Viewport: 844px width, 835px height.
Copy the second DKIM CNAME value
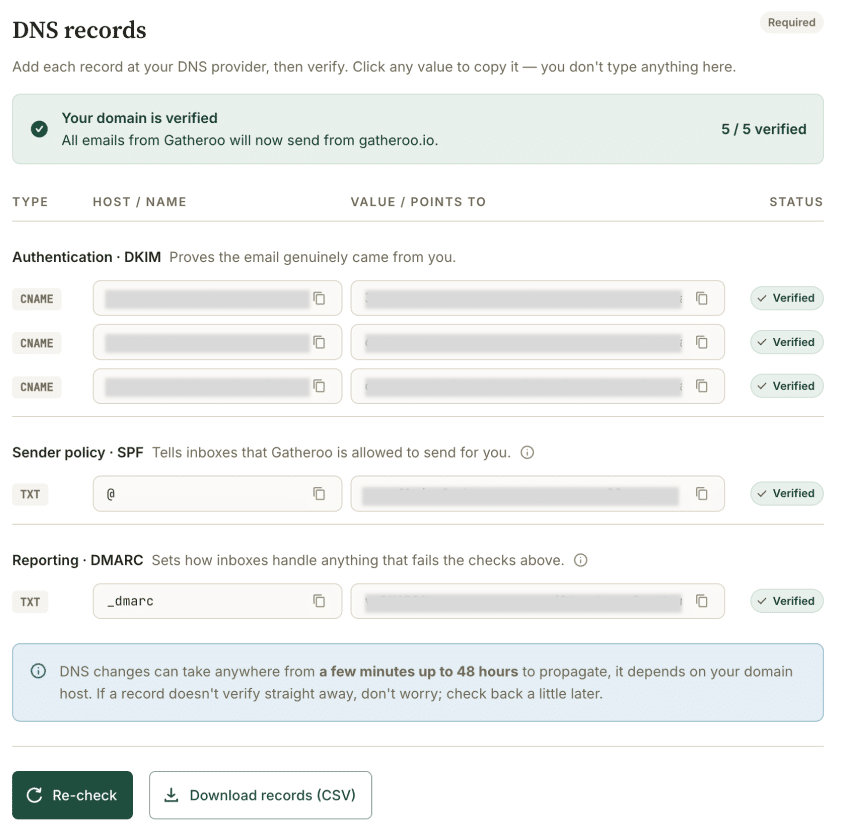point(702,342)
